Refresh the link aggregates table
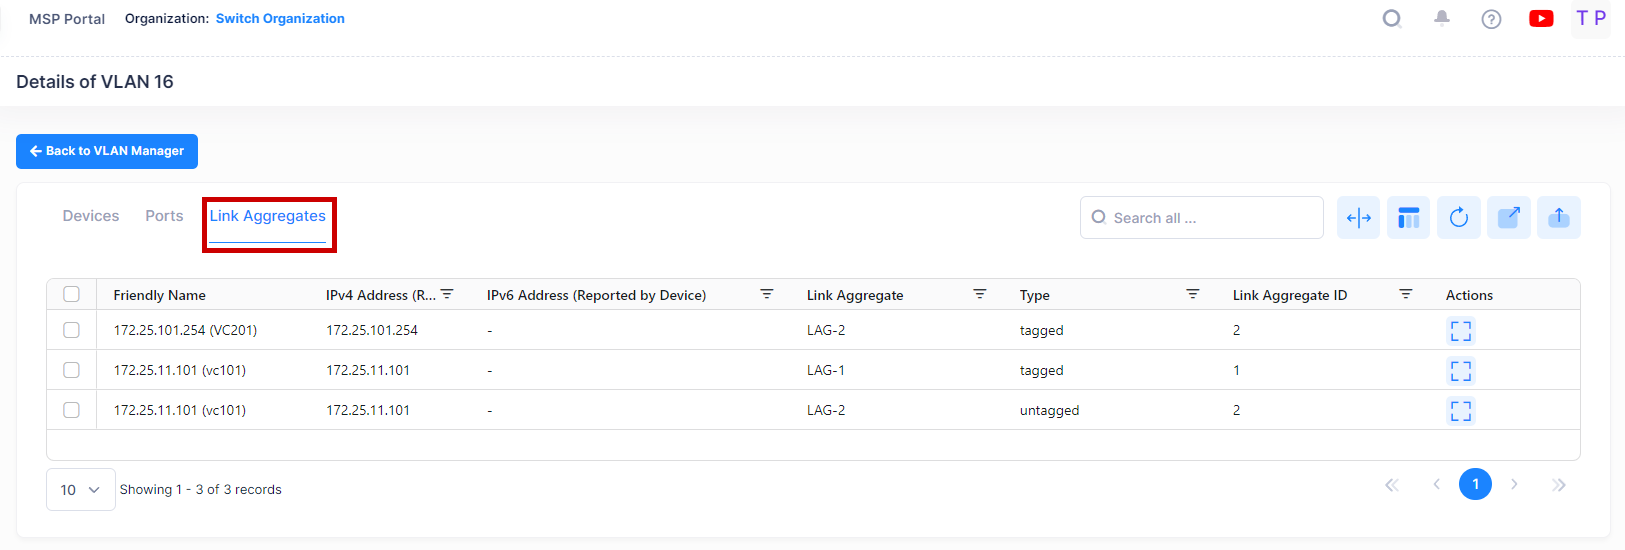The height and width of the screenshot is (550, 1625). coord(1458,218)
